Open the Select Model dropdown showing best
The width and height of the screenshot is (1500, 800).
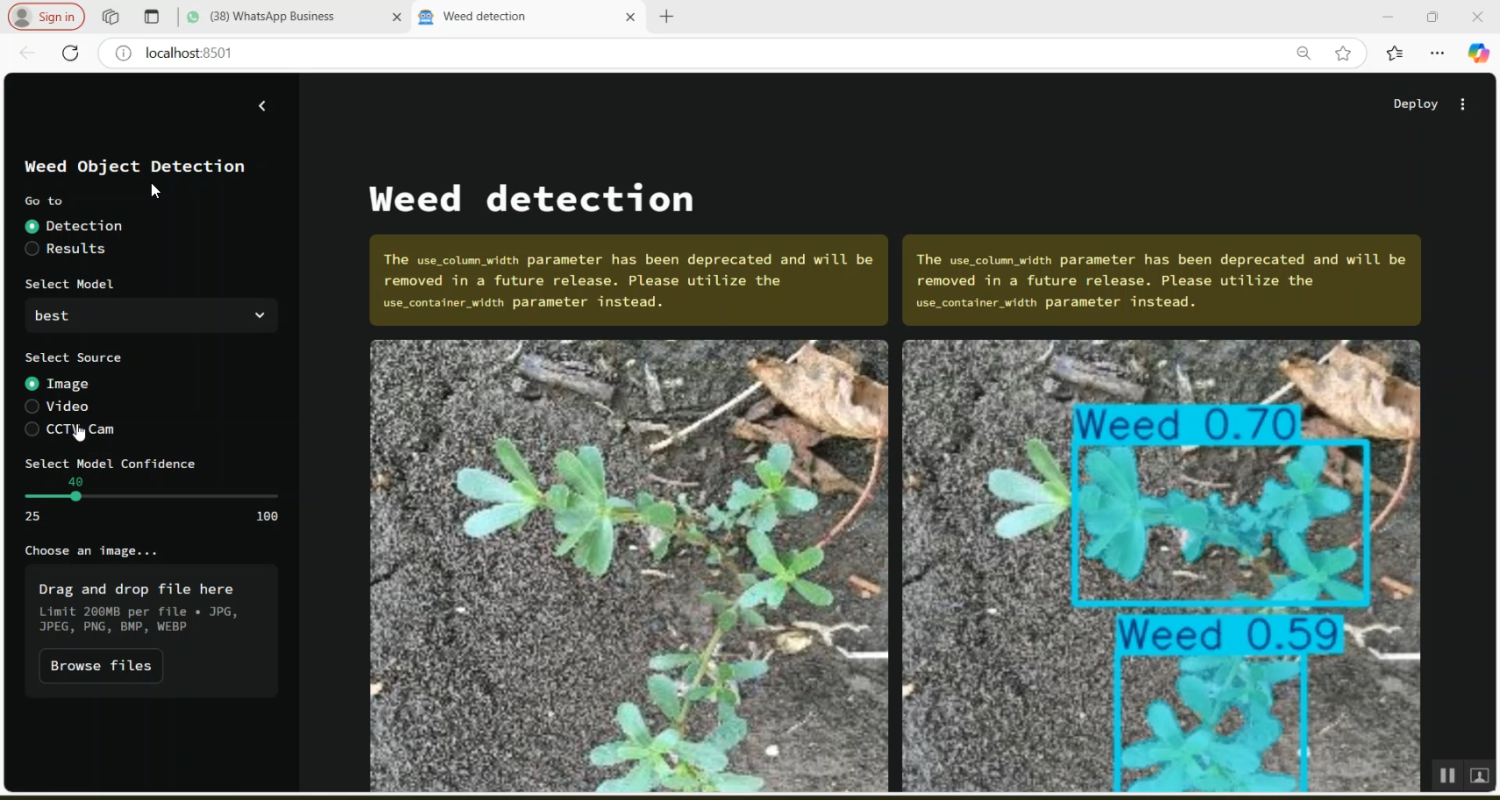click(x=150, y=315)
